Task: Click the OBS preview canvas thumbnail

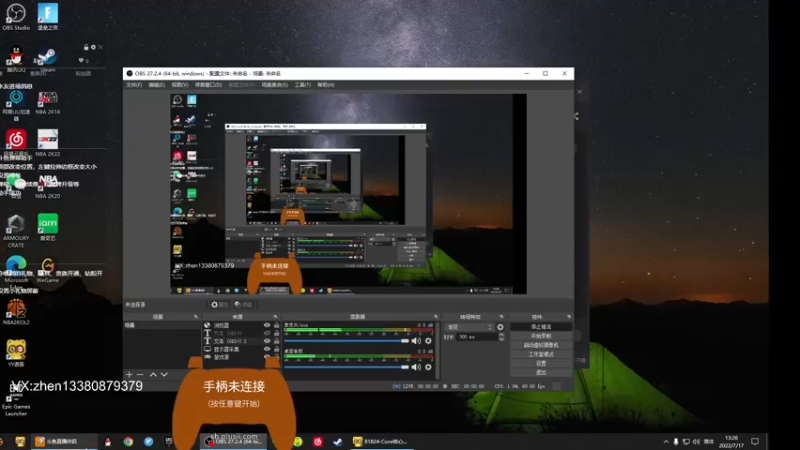Action: point(348,194)
